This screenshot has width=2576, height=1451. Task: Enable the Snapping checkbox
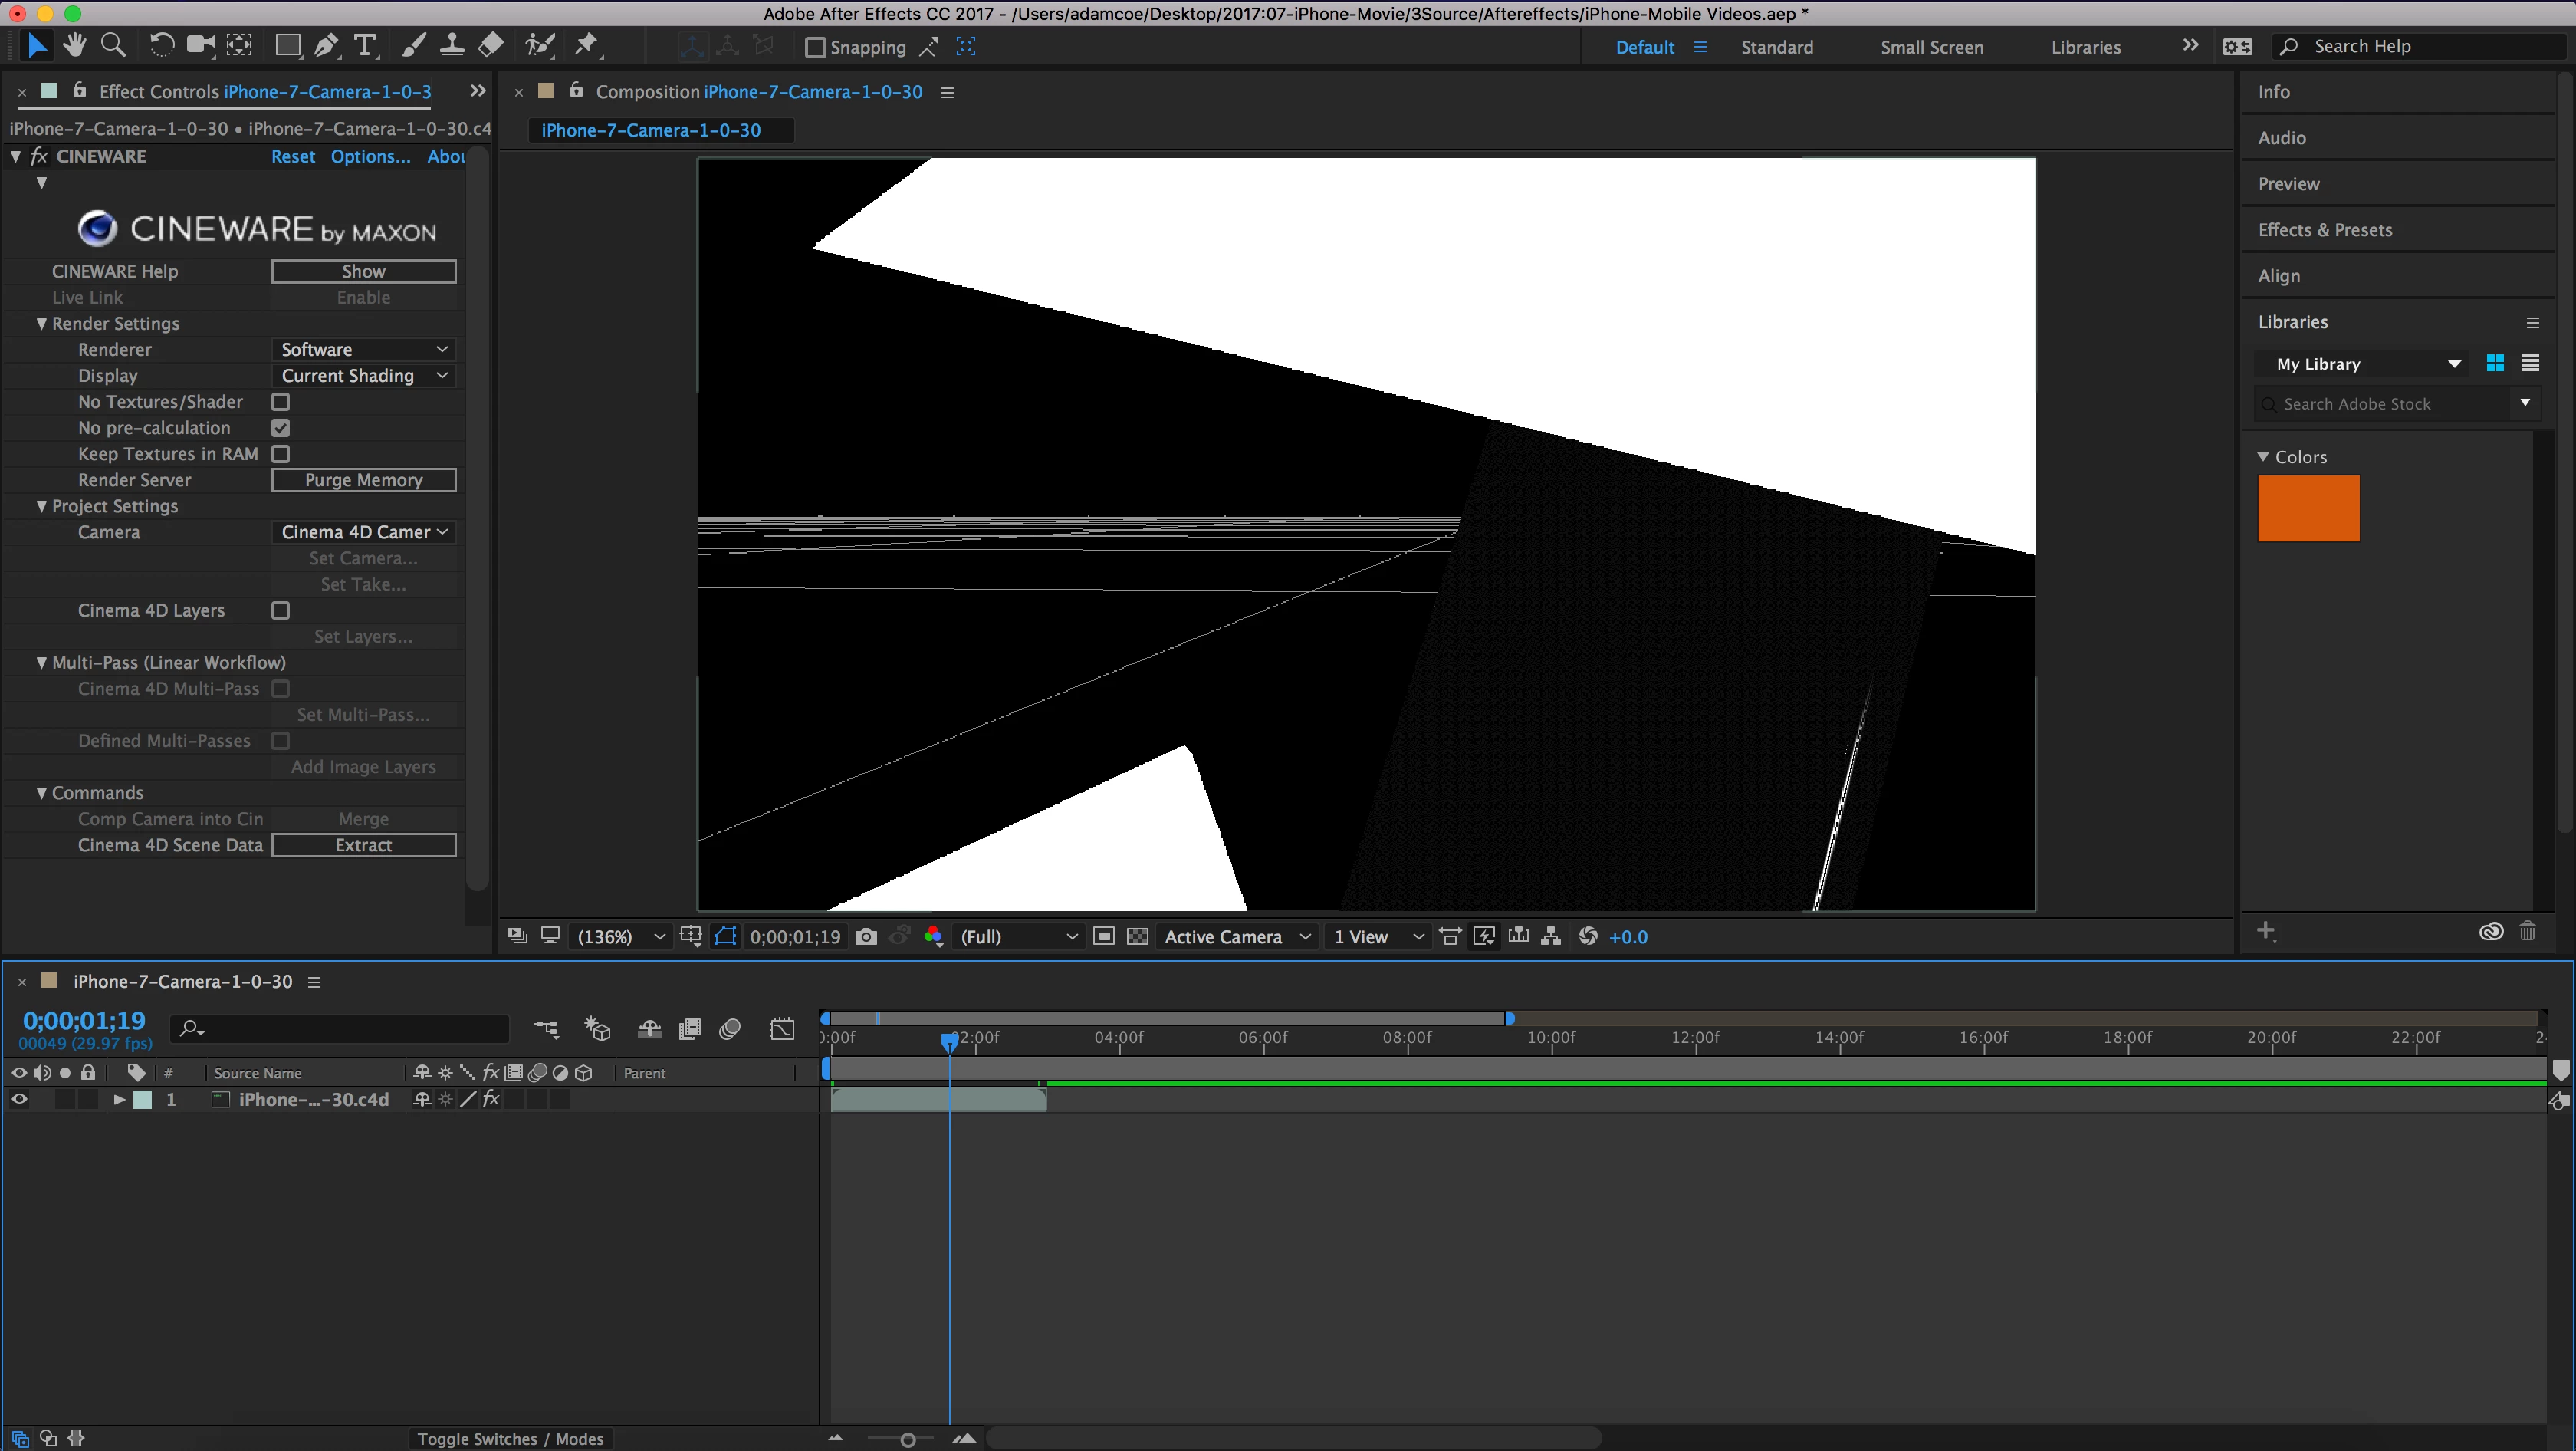(815, 47)
